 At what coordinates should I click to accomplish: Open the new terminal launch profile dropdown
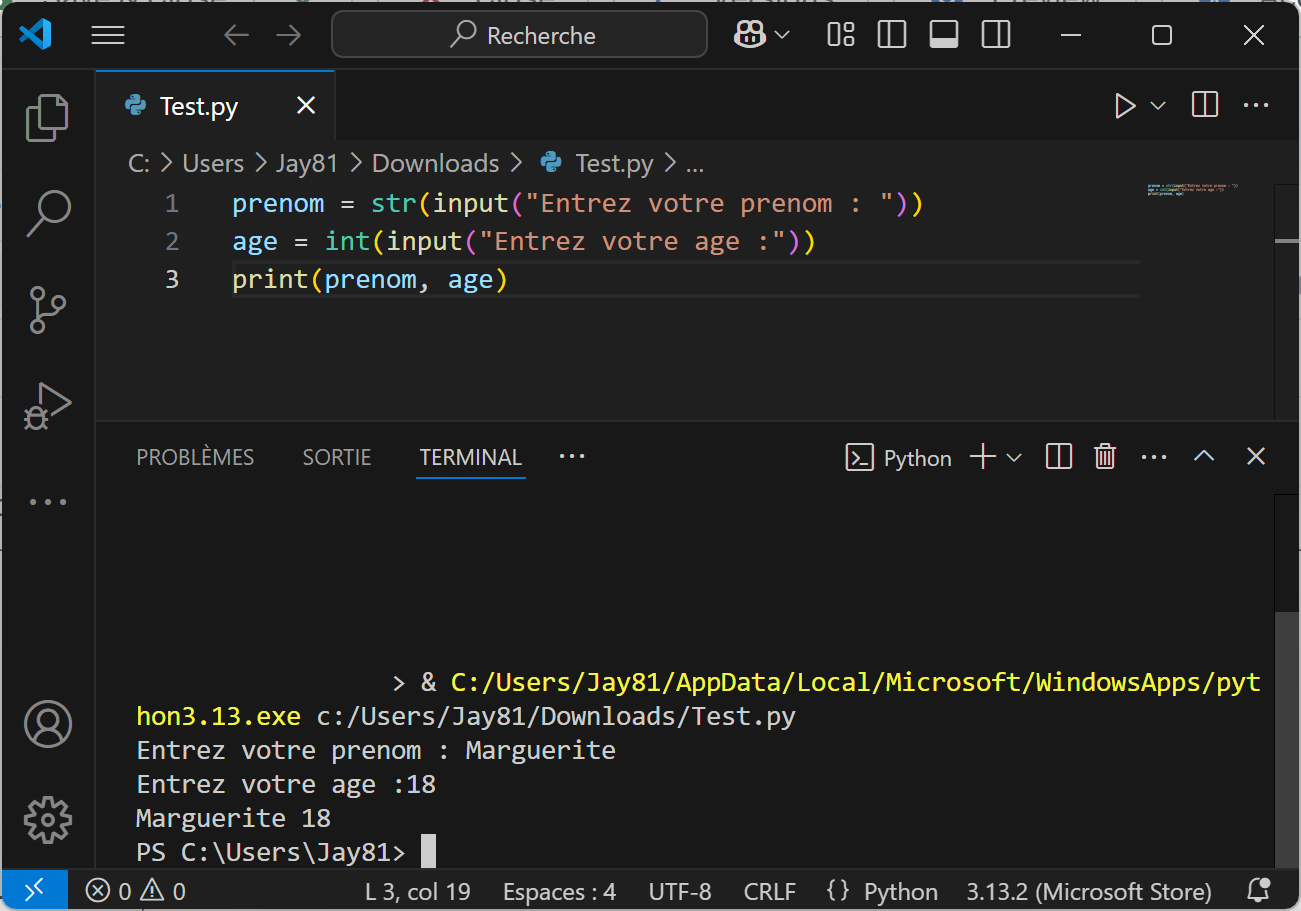[x=1014, y=457]
